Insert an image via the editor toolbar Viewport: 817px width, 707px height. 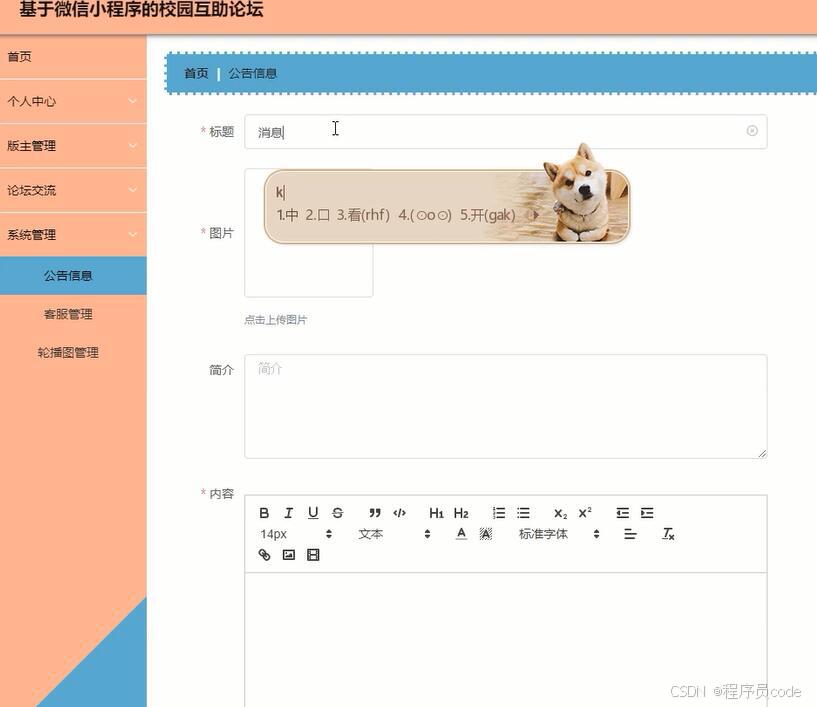[288, 554]
